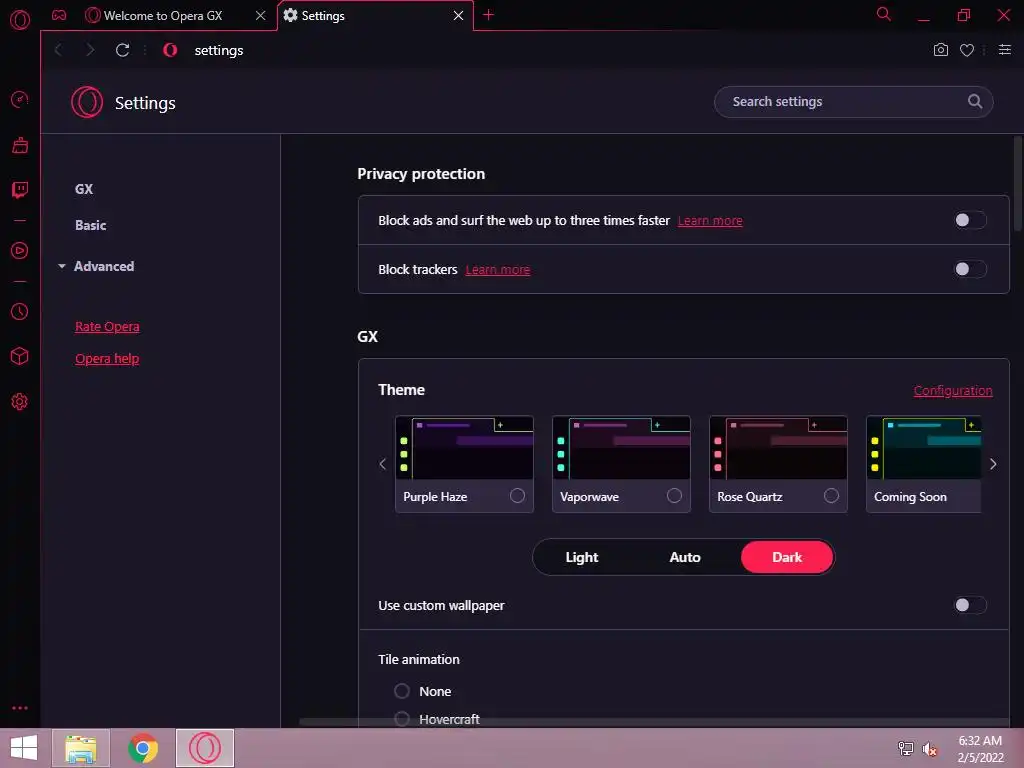The image size is (1024, 768).
Task: Click Opera logo in address bar
Action: tap(170, 50)
